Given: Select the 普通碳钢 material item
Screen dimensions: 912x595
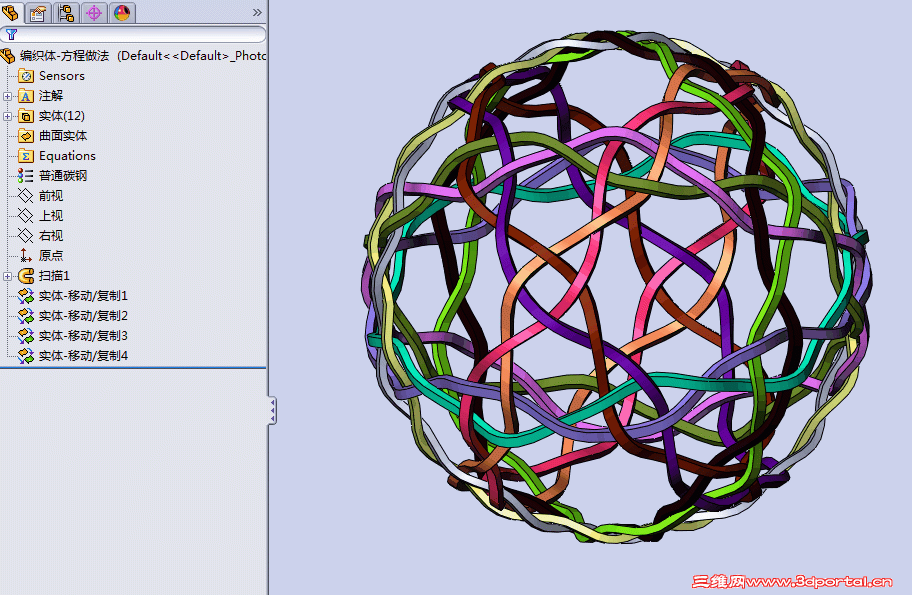Looking at the screenshot, I should click(63, 176).
